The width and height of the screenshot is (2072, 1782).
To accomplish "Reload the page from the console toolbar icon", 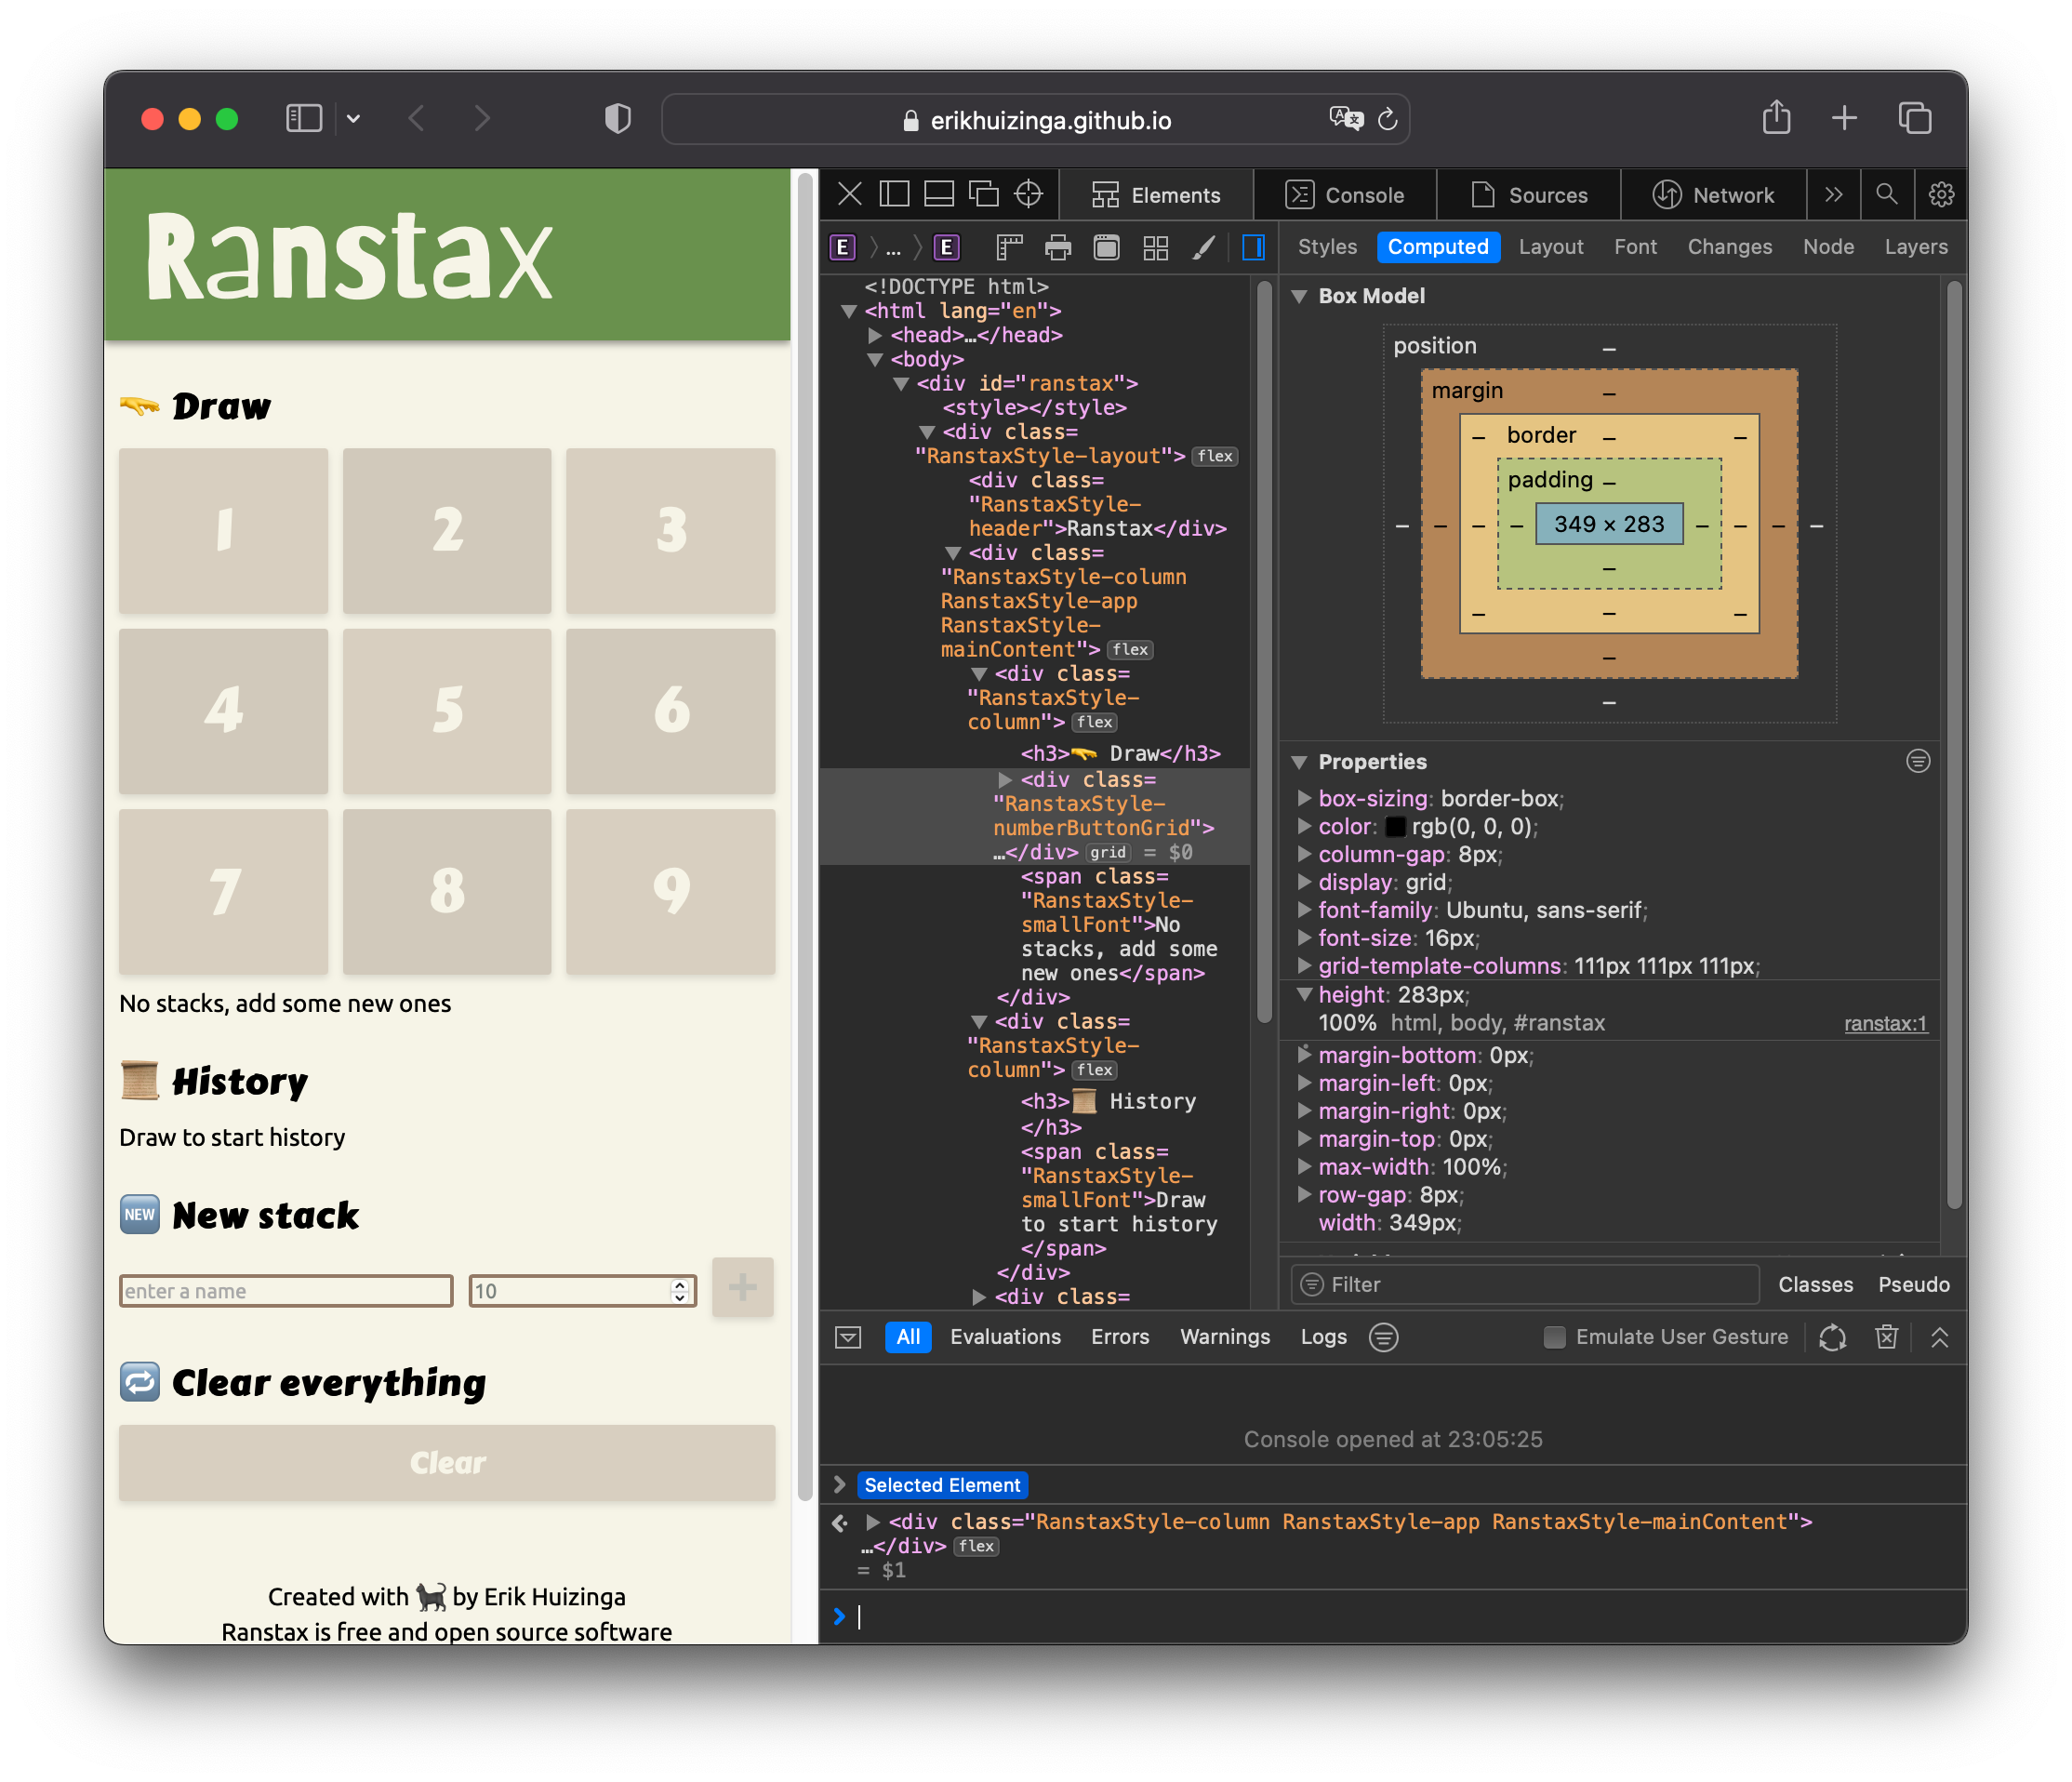I will [x=1834, y=1337].
